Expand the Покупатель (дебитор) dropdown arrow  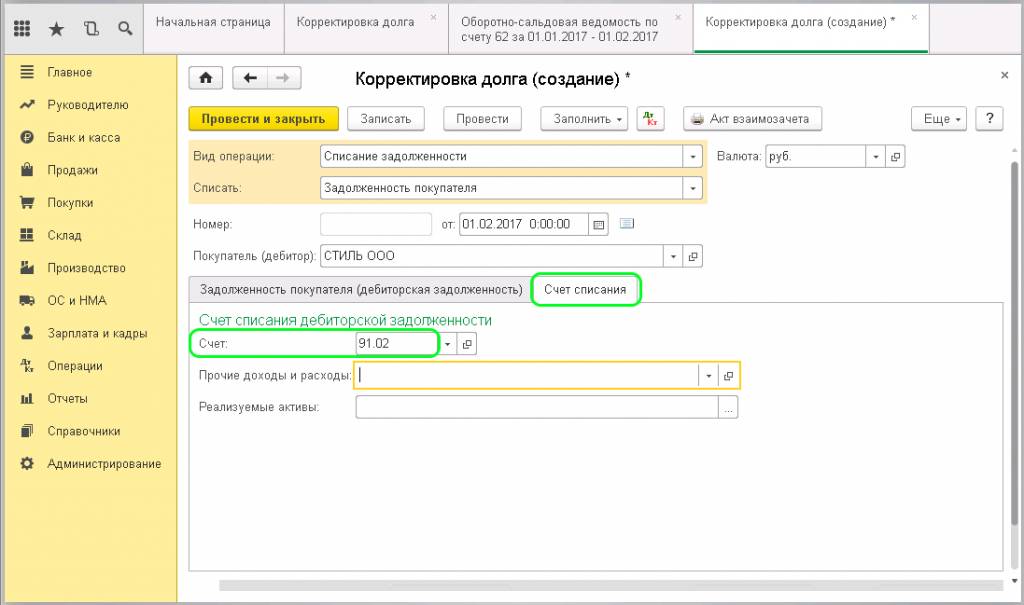(x=673, y=256)
